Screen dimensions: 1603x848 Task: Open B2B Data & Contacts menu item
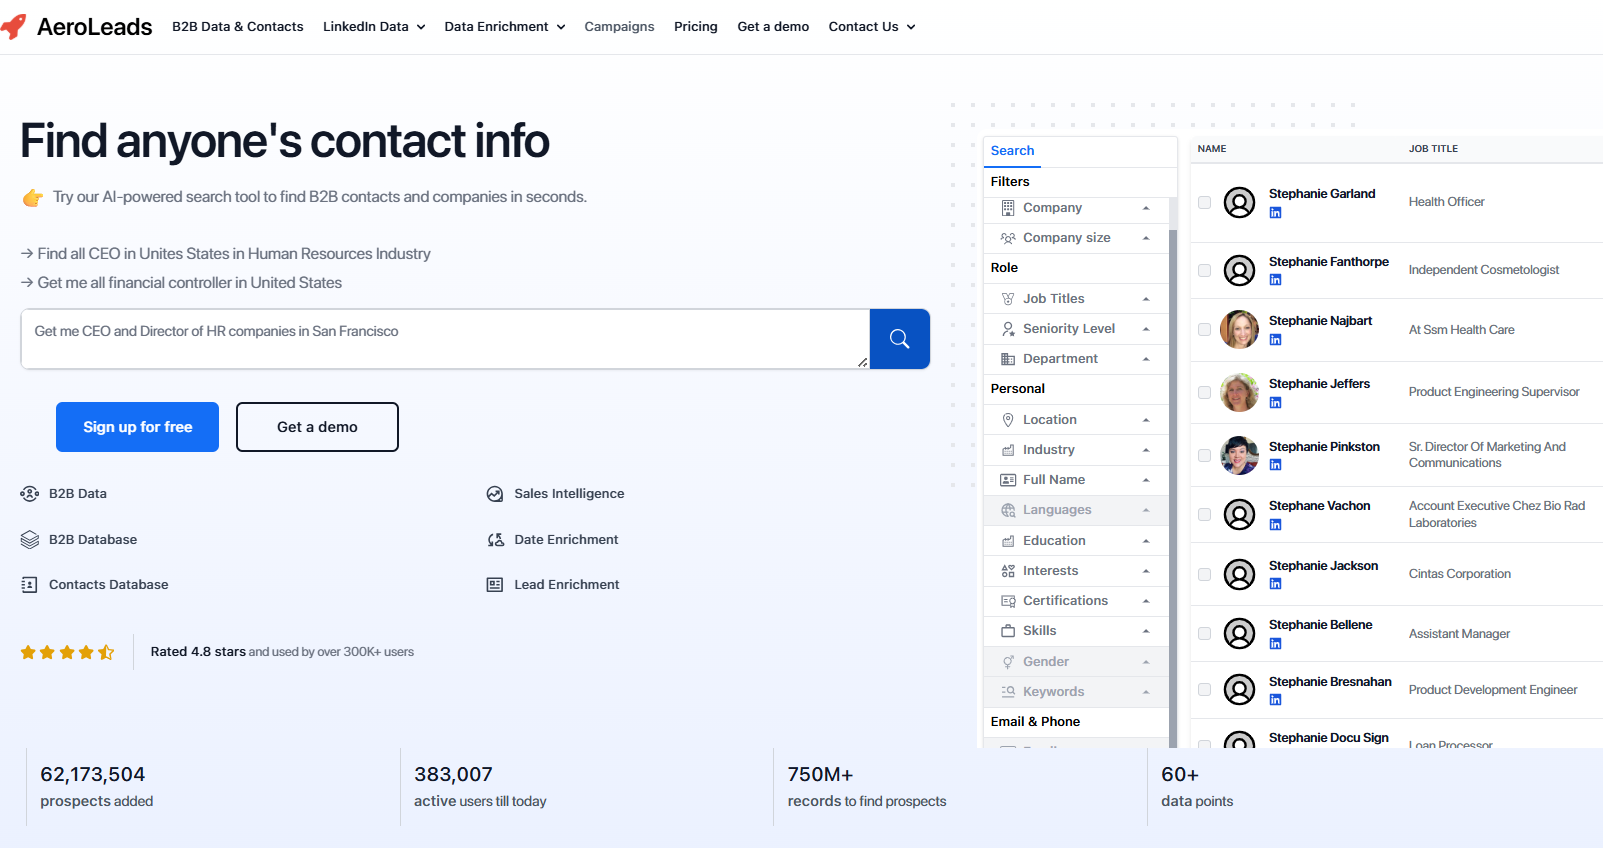[238, 27]
